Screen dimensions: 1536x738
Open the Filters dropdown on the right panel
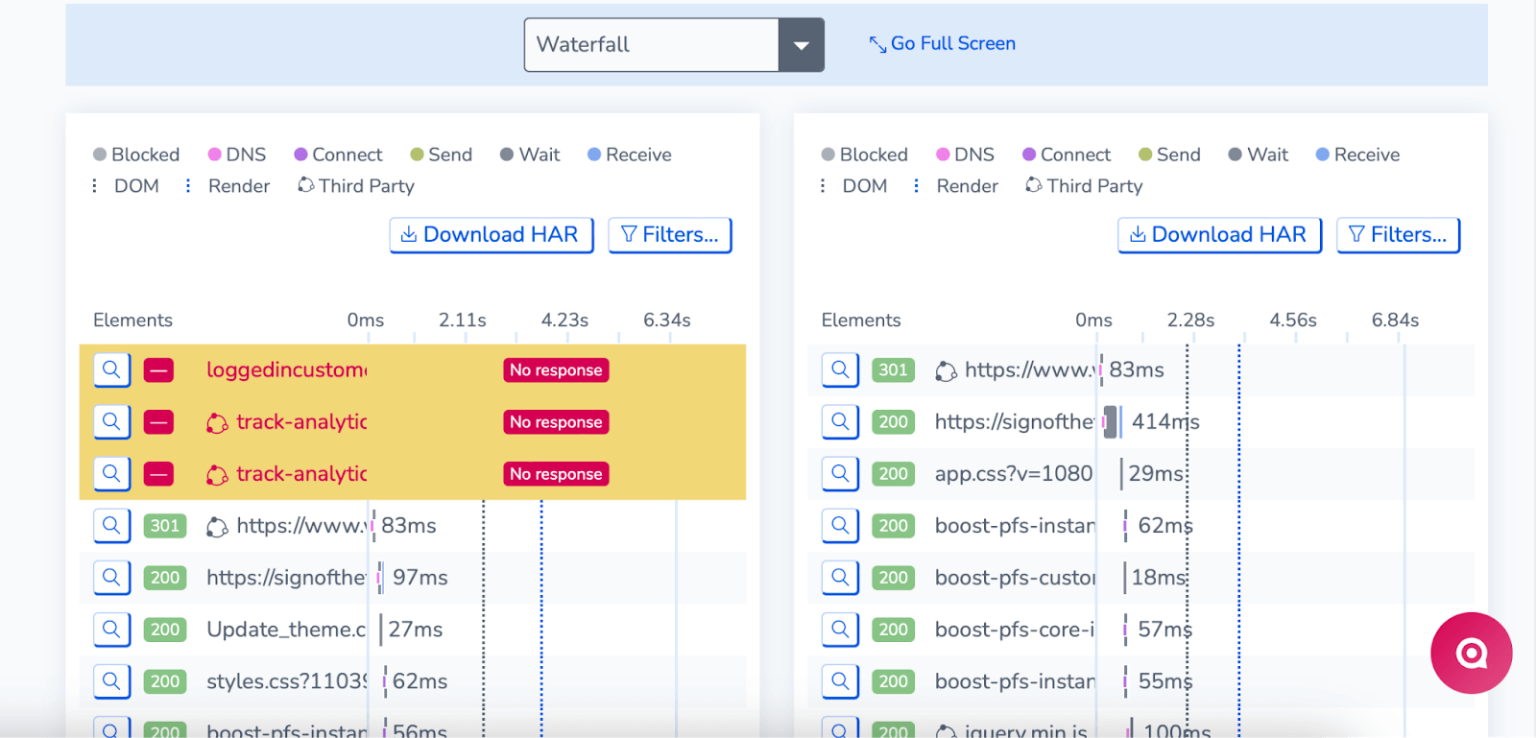1398,234
